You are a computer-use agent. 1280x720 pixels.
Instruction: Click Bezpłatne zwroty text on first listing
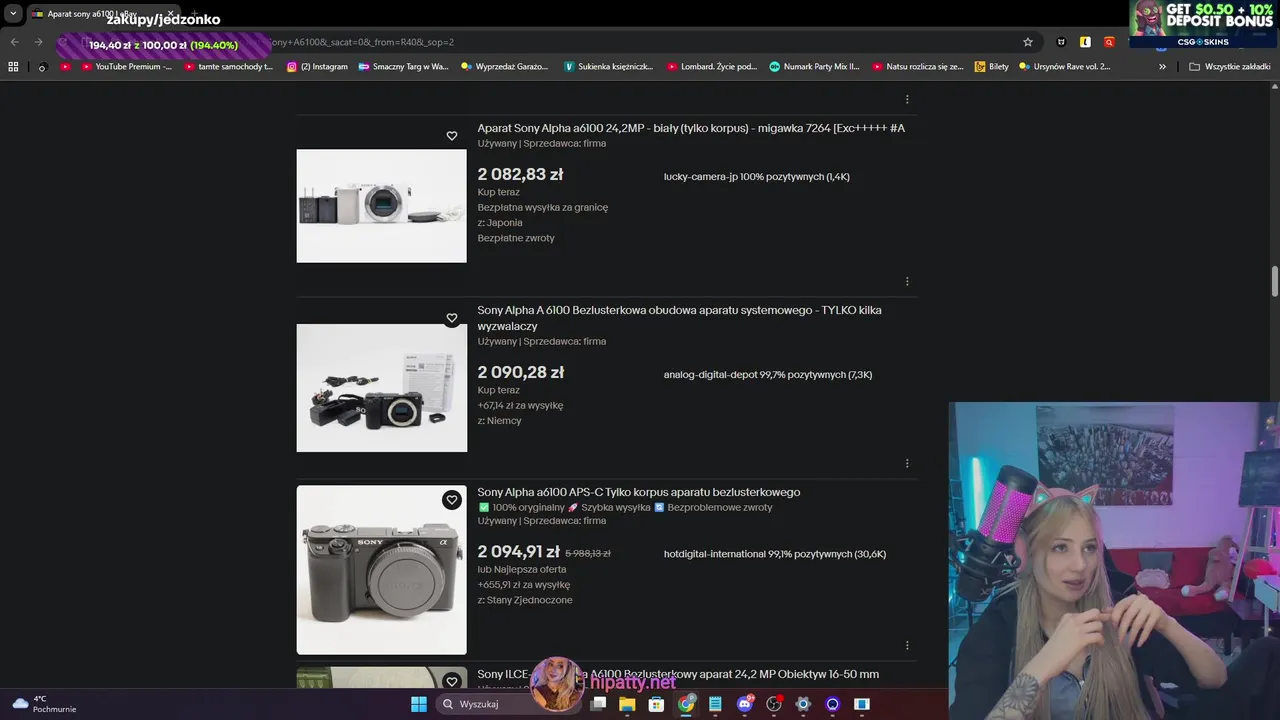click(516, 238)
